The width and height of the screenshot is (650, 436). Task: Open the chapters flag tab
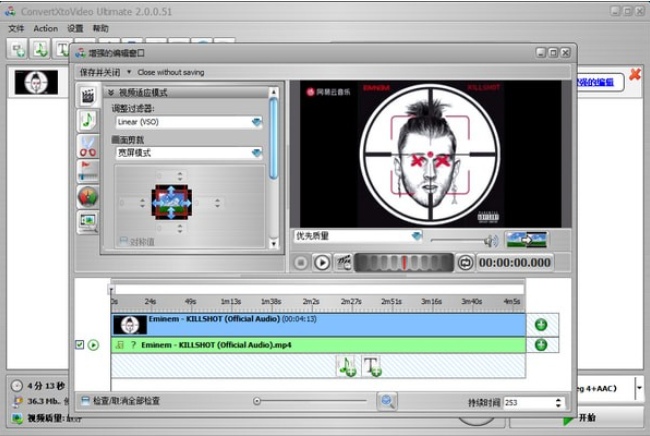88,171
